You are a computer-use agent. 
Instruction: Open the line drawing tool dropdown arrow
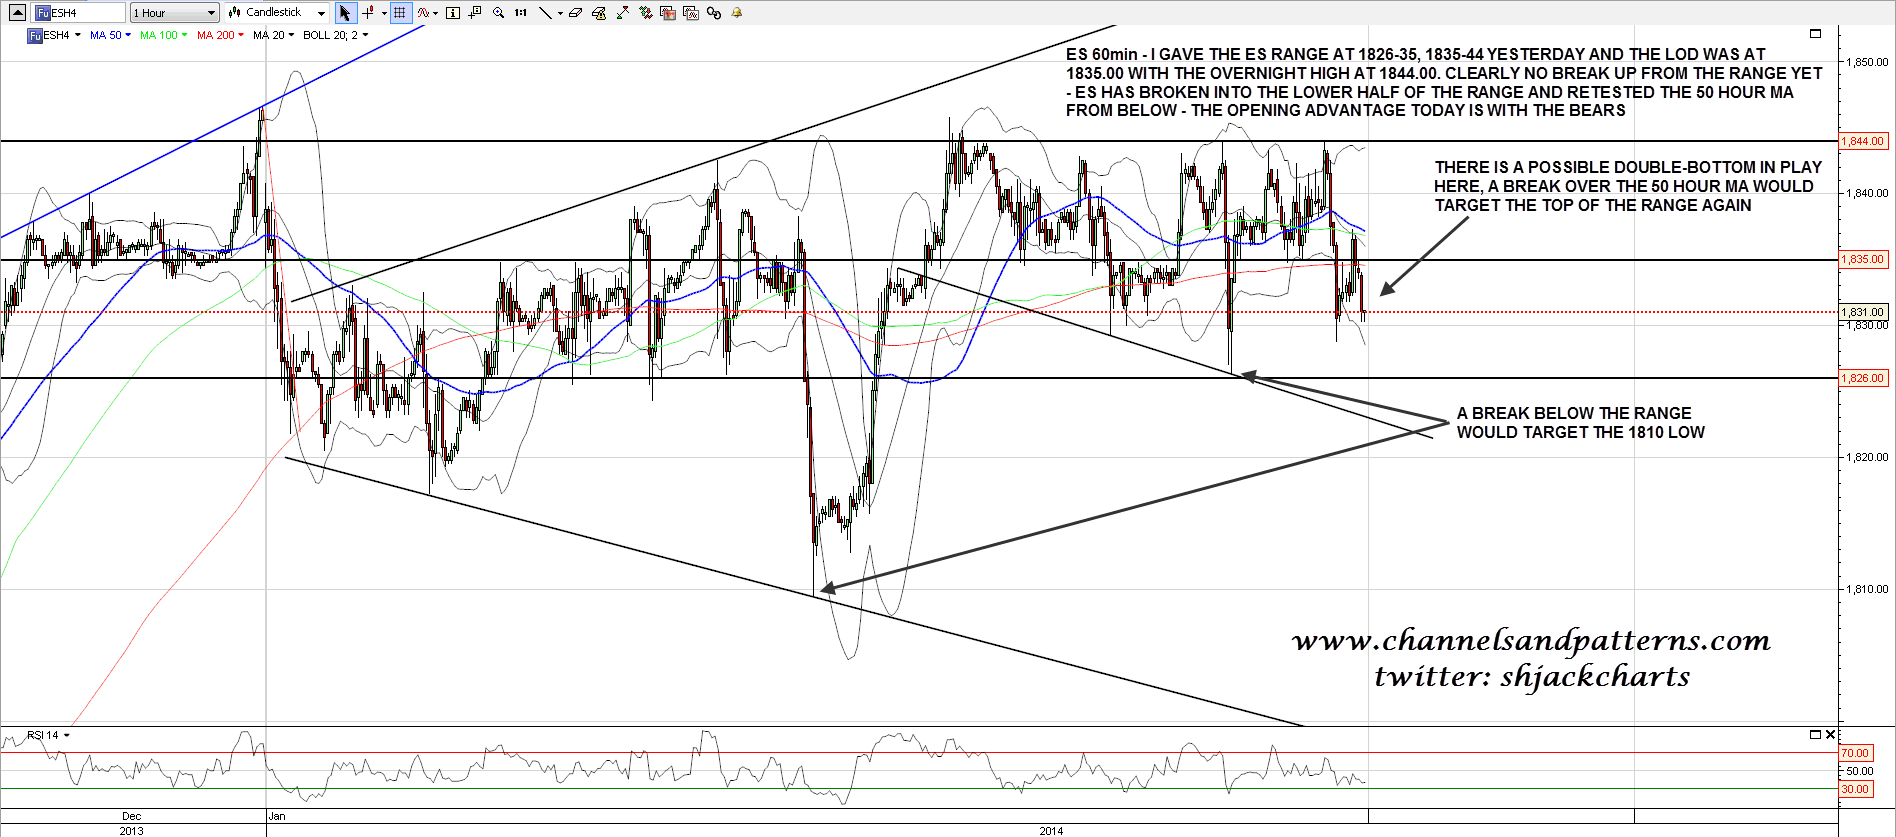click(559, 13)
